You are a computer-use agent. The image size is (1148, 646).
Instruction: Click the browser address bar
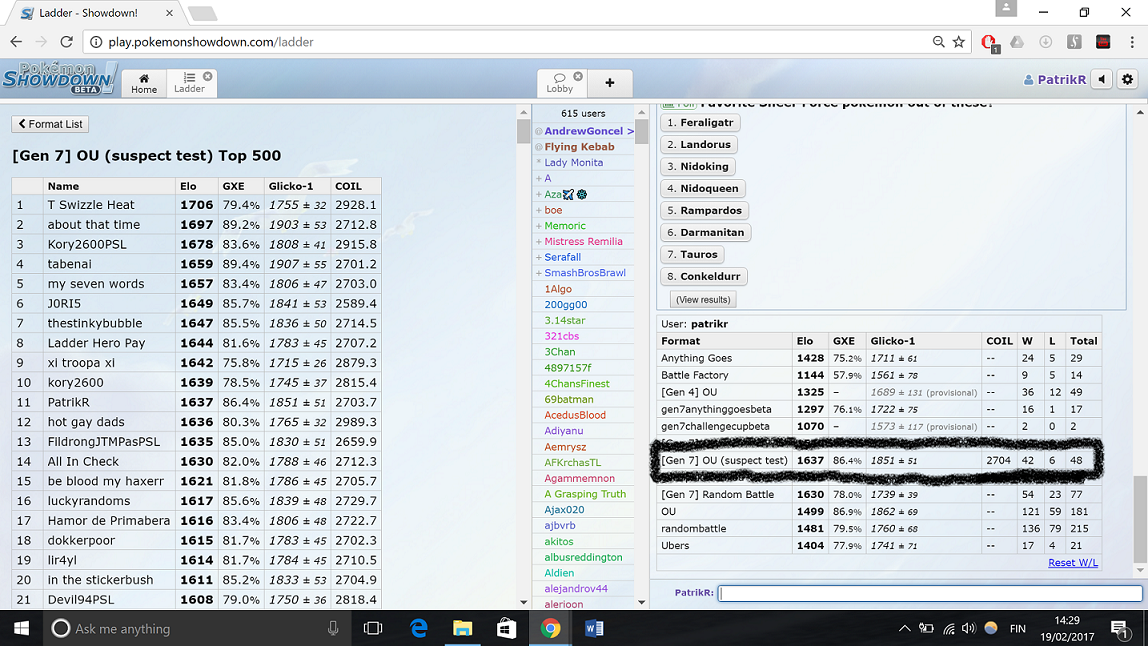512,42
